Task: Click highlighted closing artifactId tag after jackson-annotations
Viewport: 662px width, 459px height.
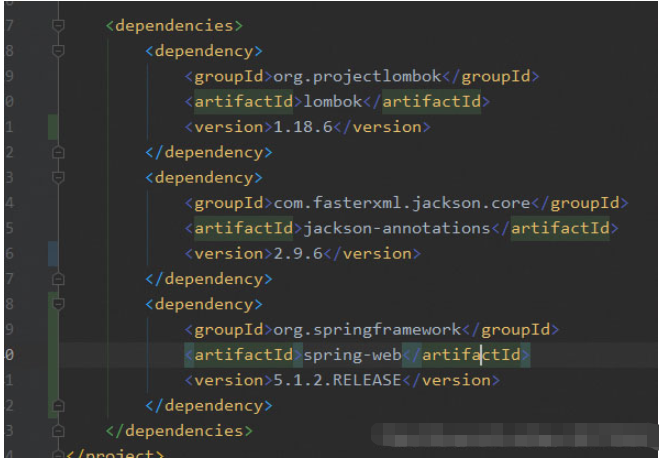Action: coord(555,228)
